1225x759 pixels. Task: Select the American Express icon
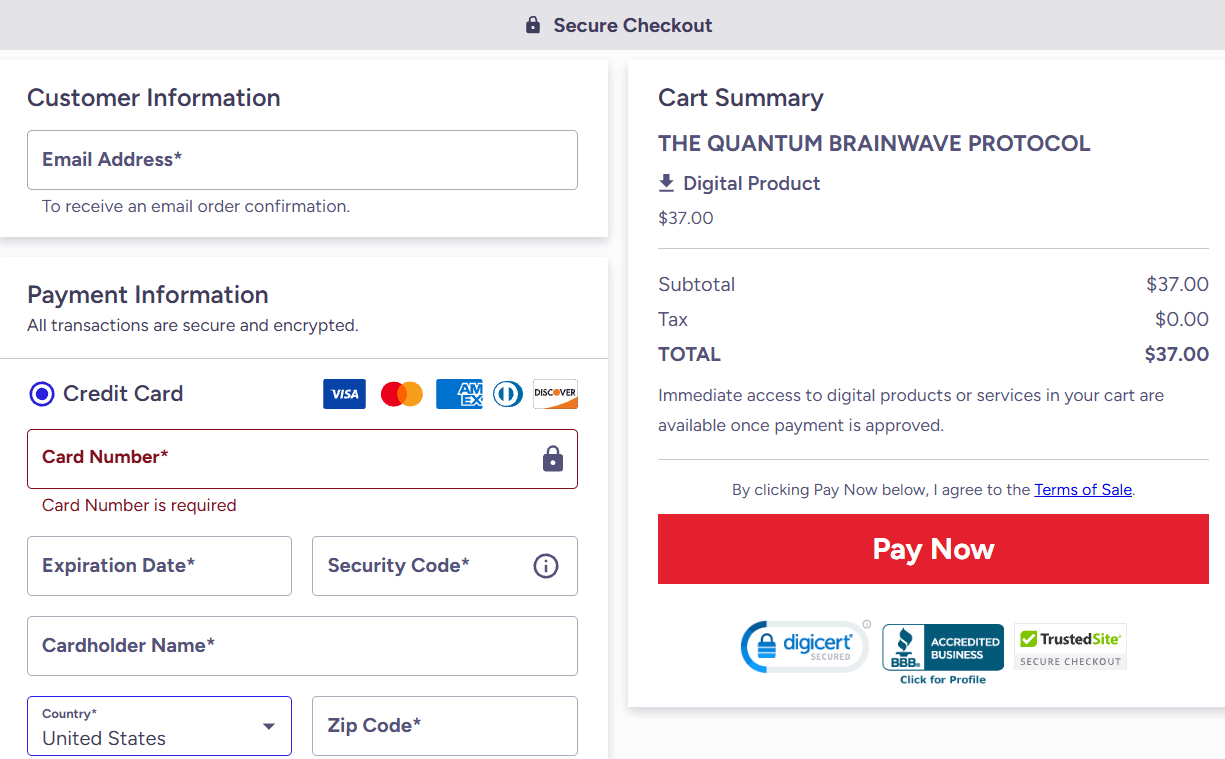[458, 394]
